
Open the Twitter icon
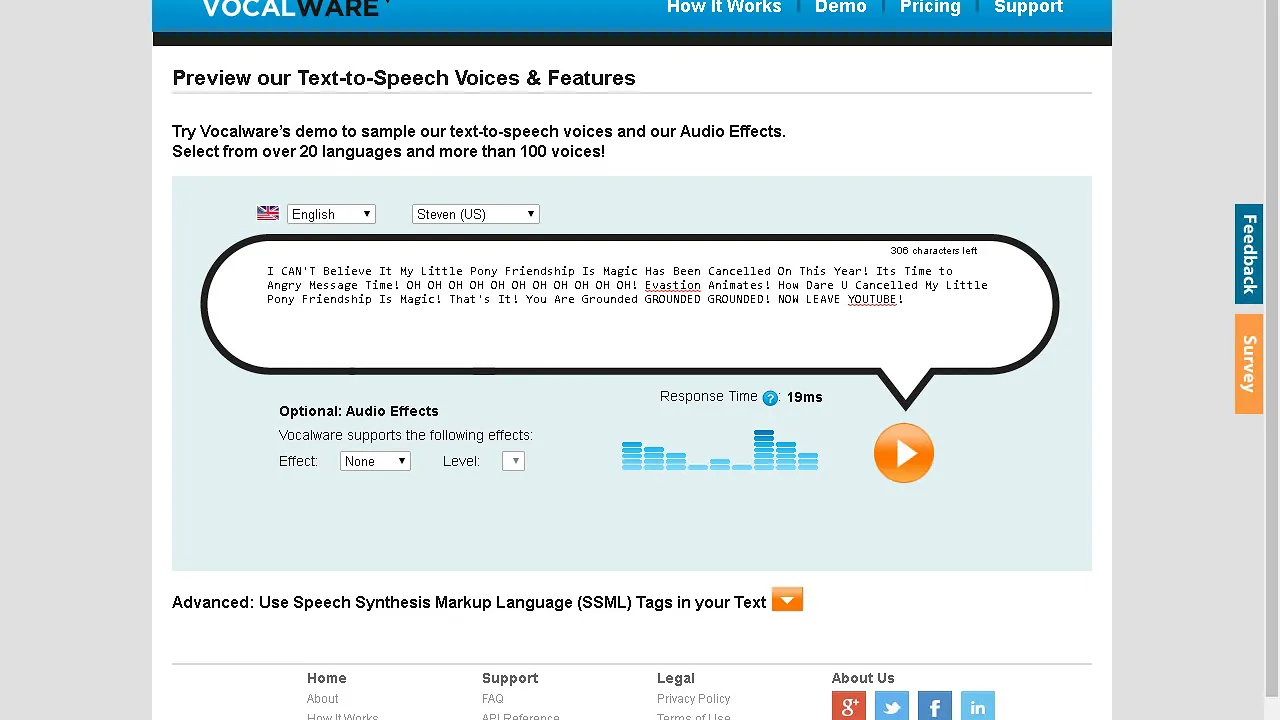(892, 706)
